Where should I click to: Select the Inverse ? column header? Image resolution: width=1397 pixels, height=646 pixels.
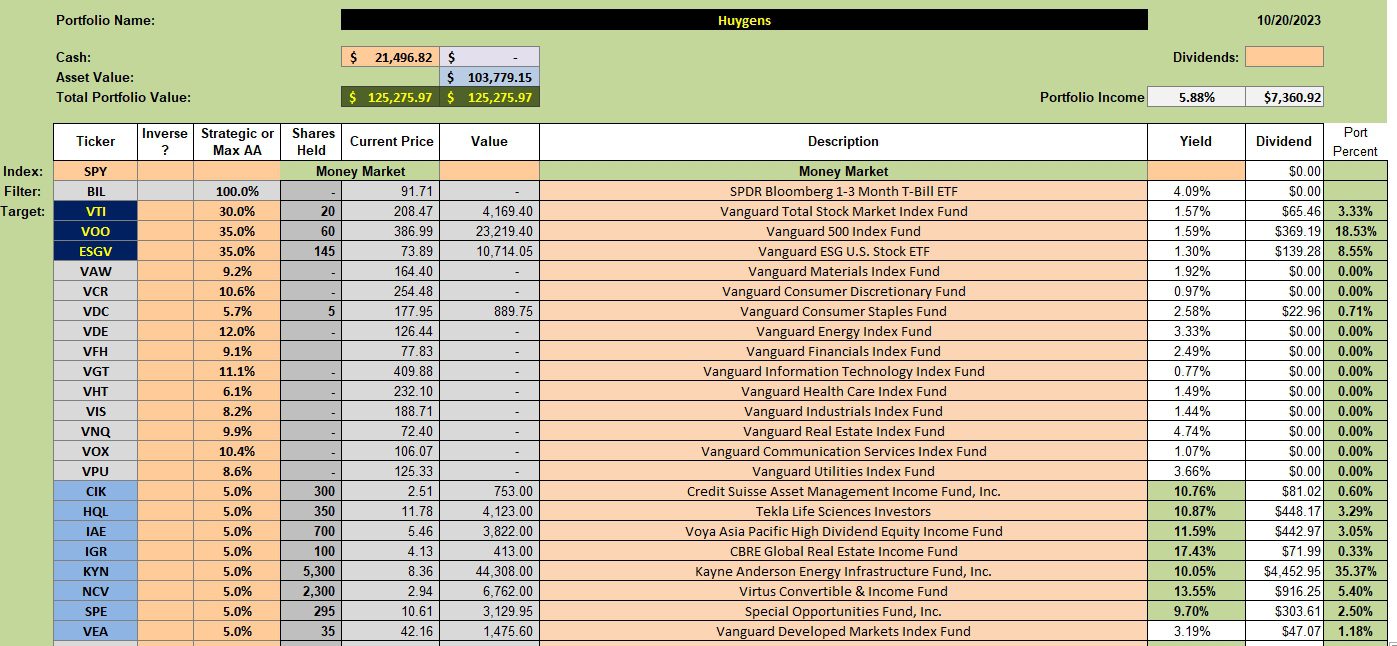(166, 141)
